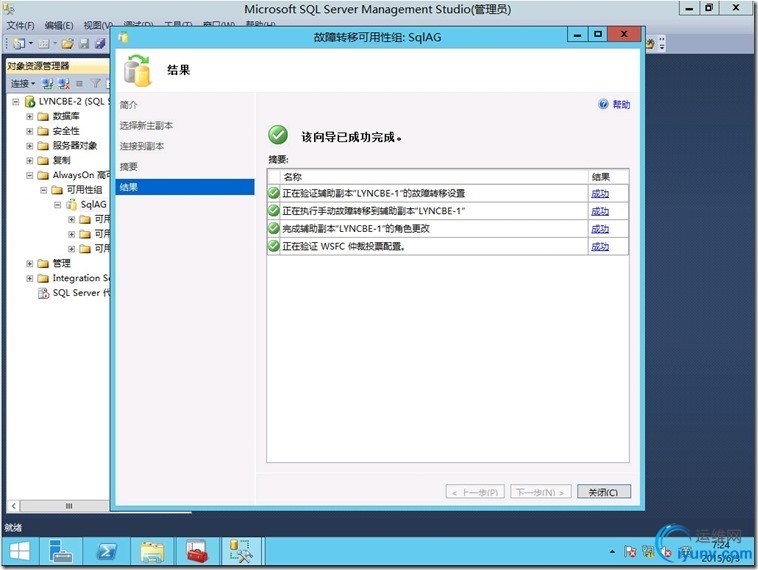
Task: Click the 名称 column header
Action: [x=434, y=176]
